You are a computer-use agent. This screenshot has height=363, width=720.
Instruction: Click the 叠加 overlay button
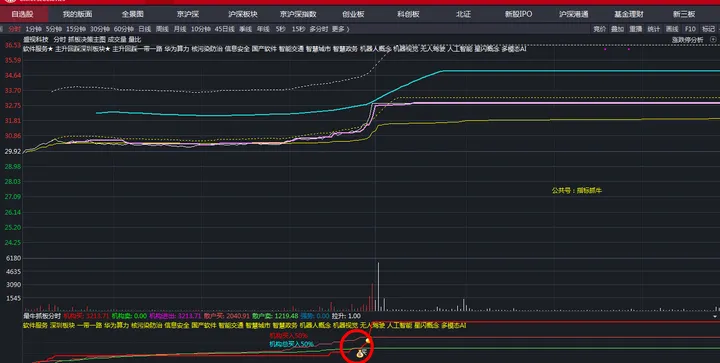(617, 29)
